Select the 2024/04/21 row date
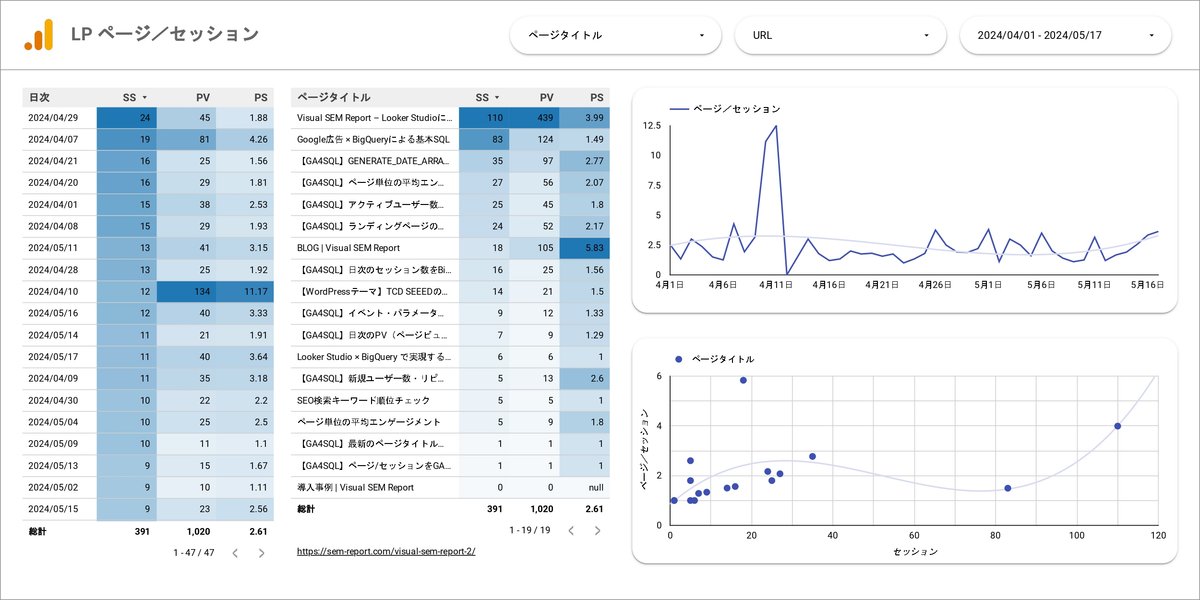Image resolution: width=1200 pixels, height=600 pixels. point(53,160)
